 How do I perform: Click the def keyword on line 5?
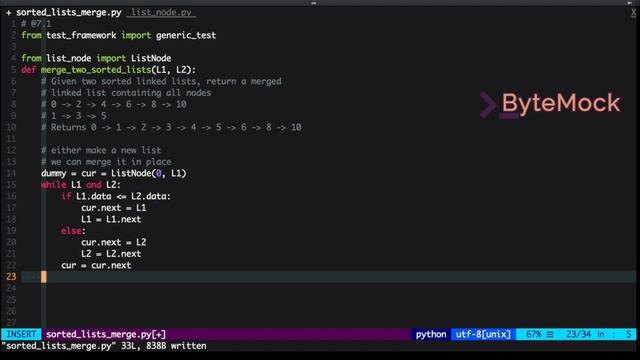(29, 70)
